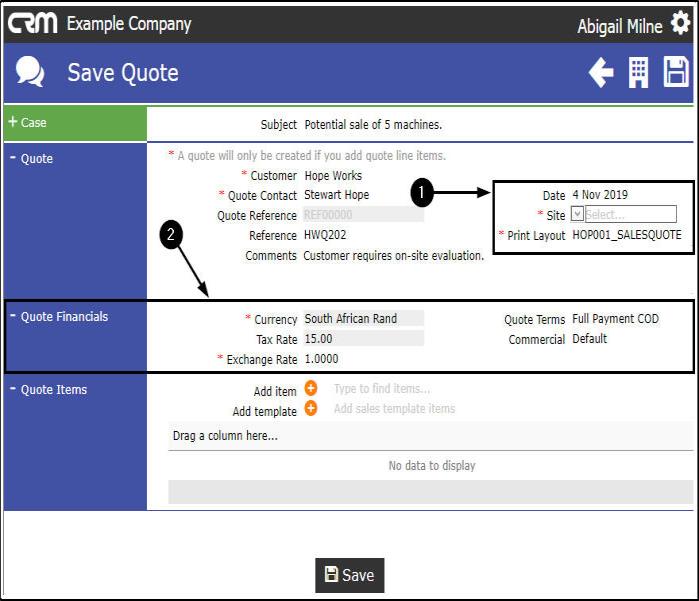The image size is (699, 601).
Task: Click the Save button at bottom
Action: point(350,575)
